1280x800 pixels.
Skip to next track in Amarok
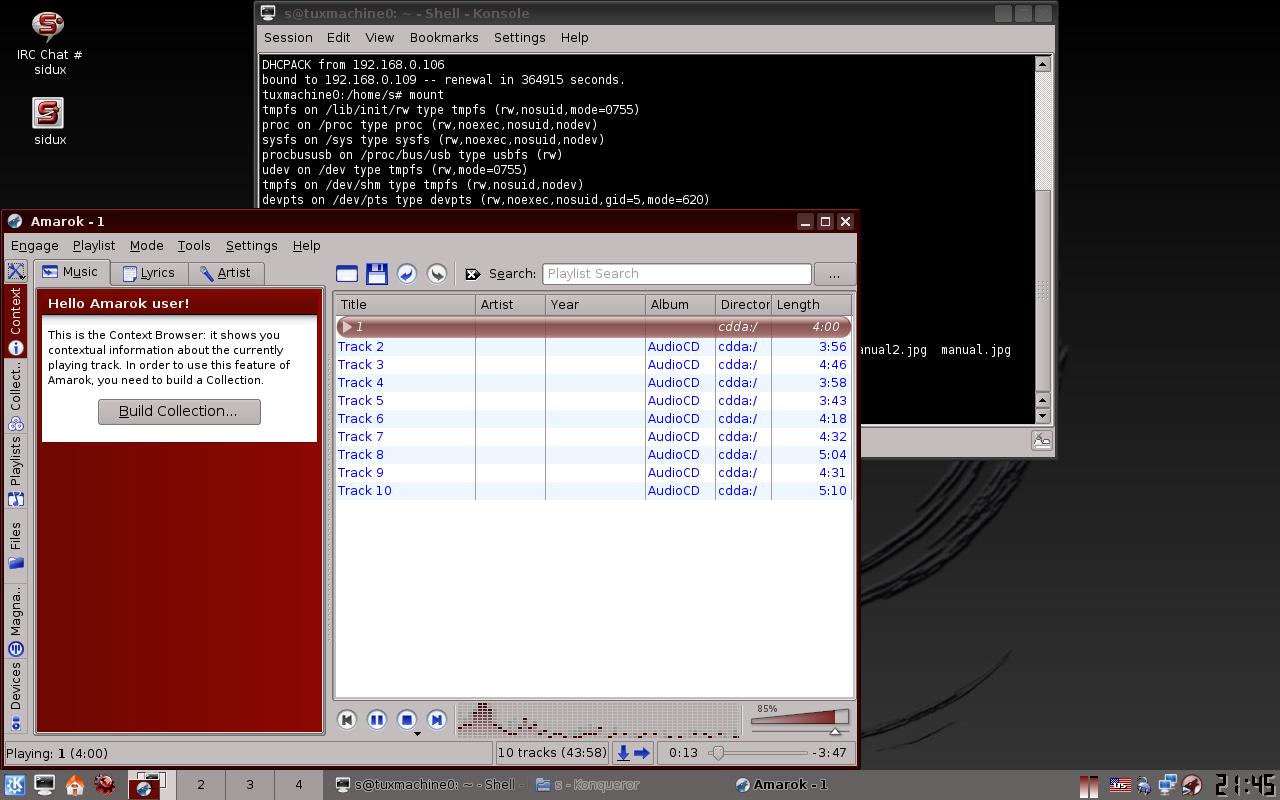click(437, 719)
